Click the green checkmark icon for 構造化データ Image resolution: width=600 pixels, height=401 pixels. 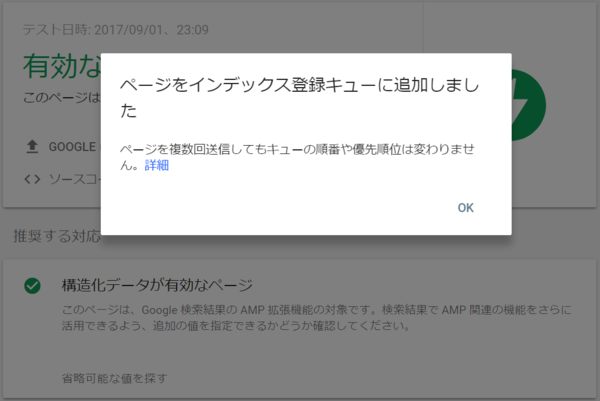click(32, 285)
